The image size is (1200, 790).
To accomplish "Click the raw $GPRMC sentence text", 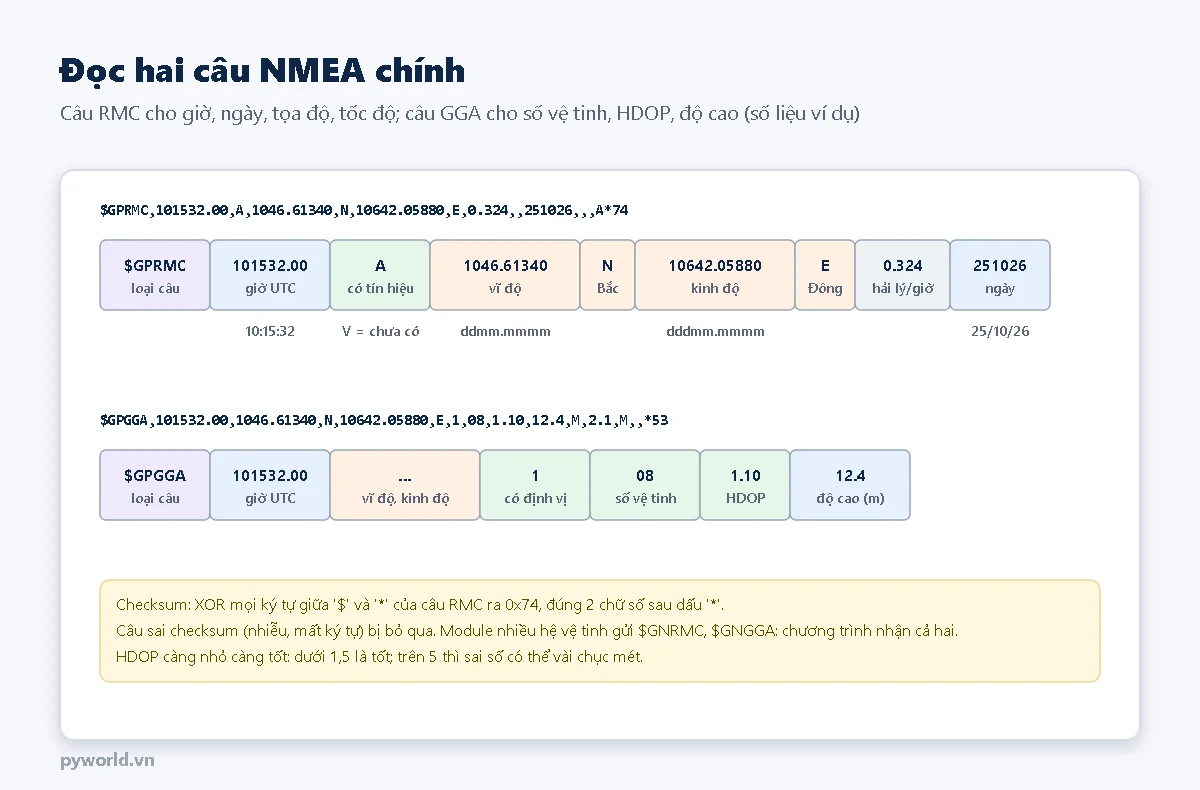I will (364, 210).
